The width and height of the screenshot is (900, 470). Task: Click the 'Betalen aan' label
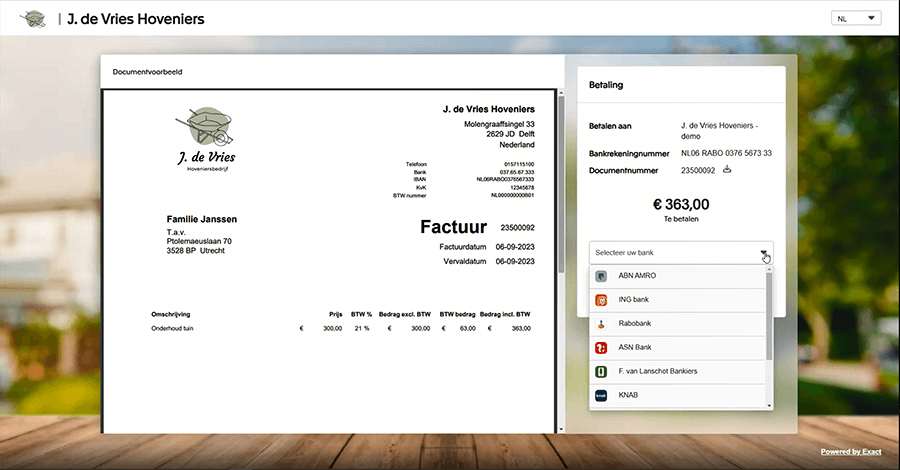pyautogui.click(x=610, y=126)
